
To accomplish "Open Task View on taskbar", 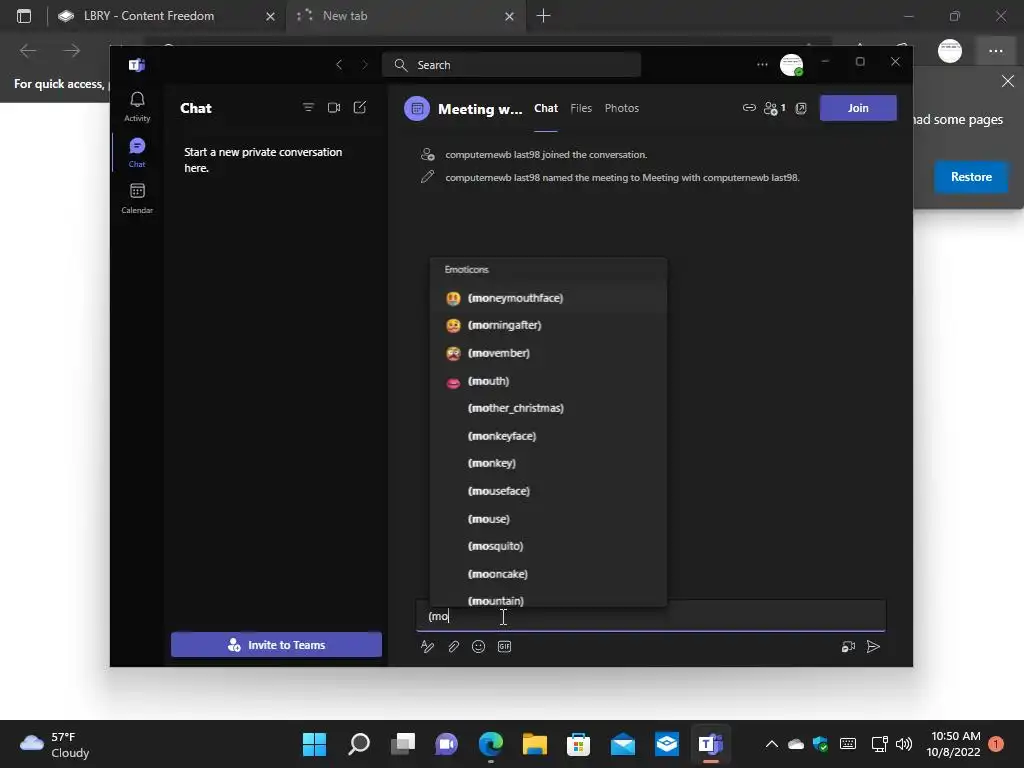I will click(403, 744).
